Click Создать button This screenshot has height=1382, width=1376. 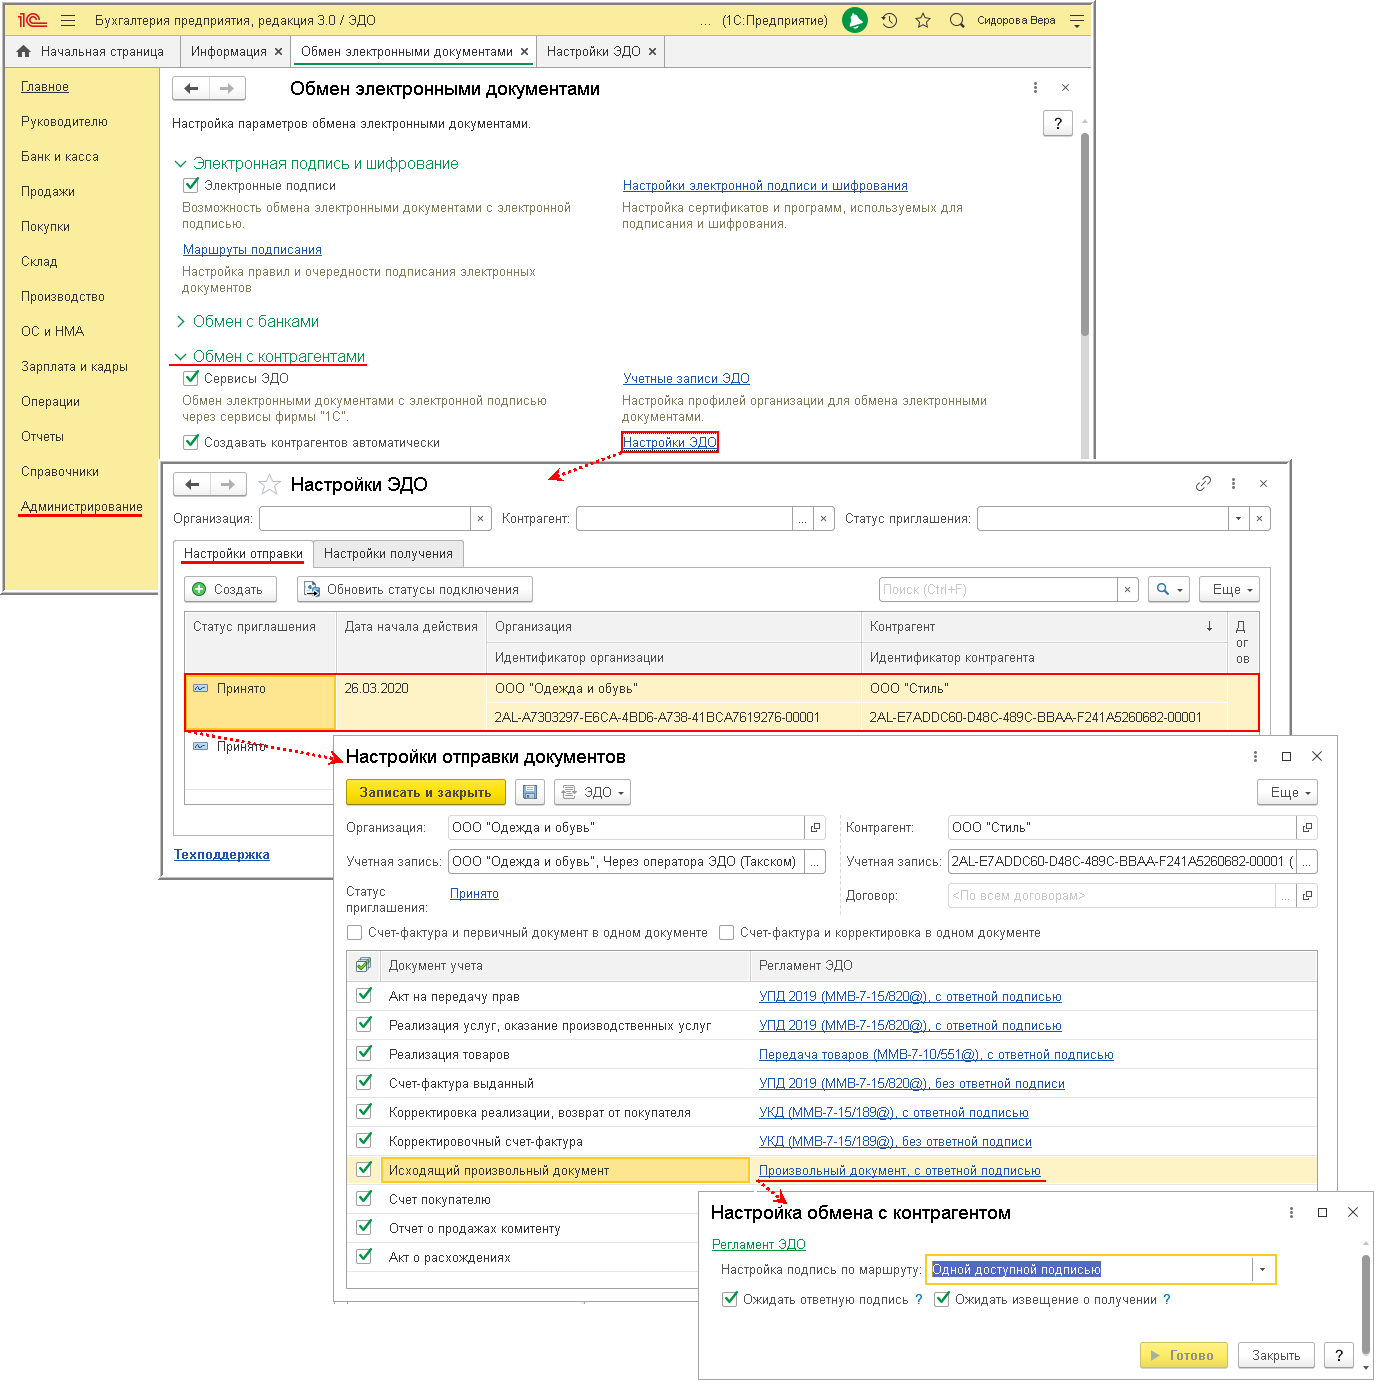[229, 590]
